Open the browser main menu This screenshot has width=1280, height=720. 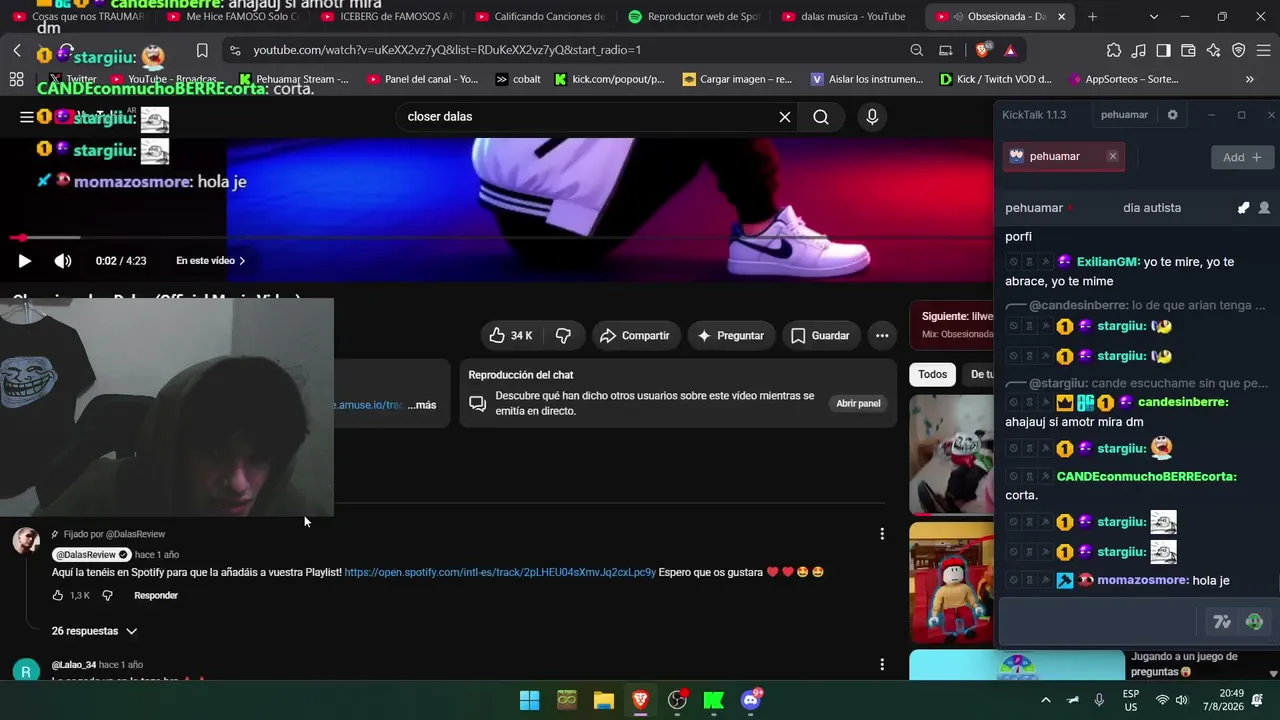(x=1264, y=50)
